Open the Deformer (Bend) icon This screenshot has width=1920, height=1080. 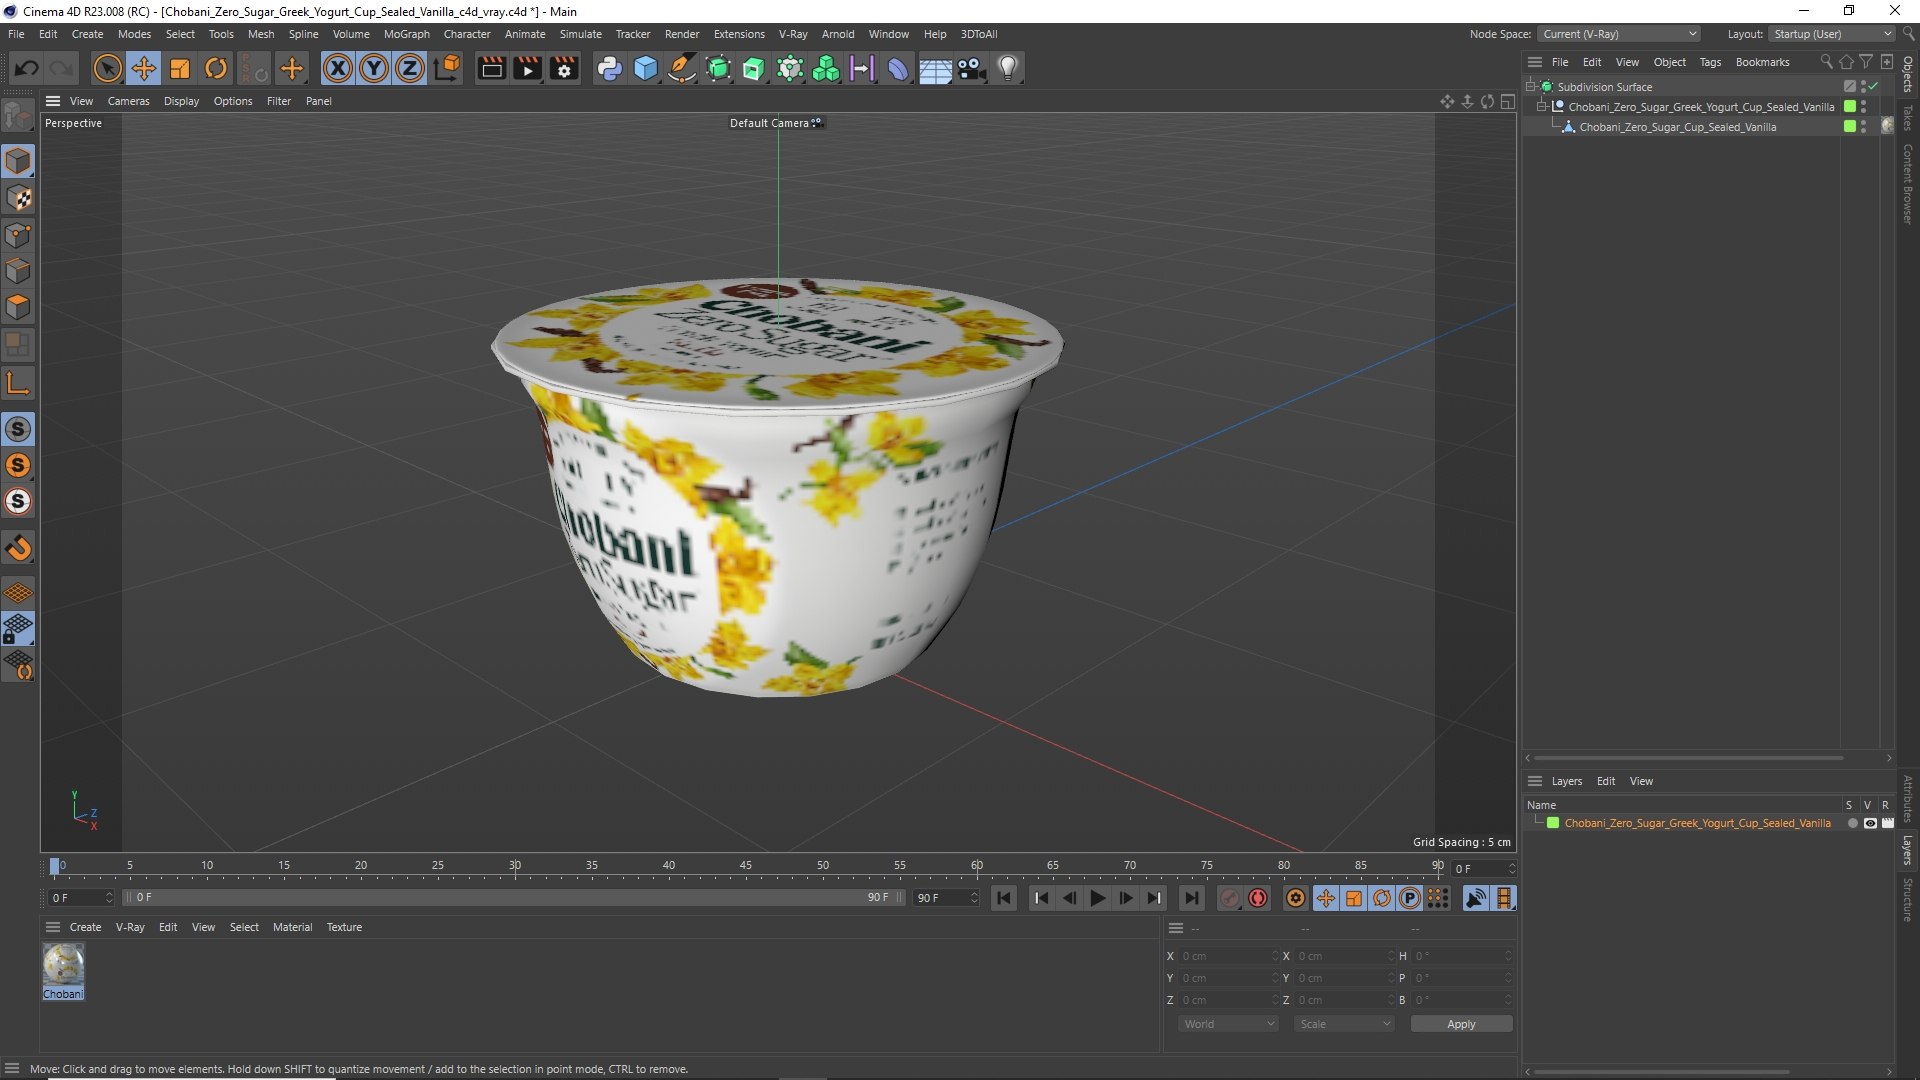[x=898, y=68]
